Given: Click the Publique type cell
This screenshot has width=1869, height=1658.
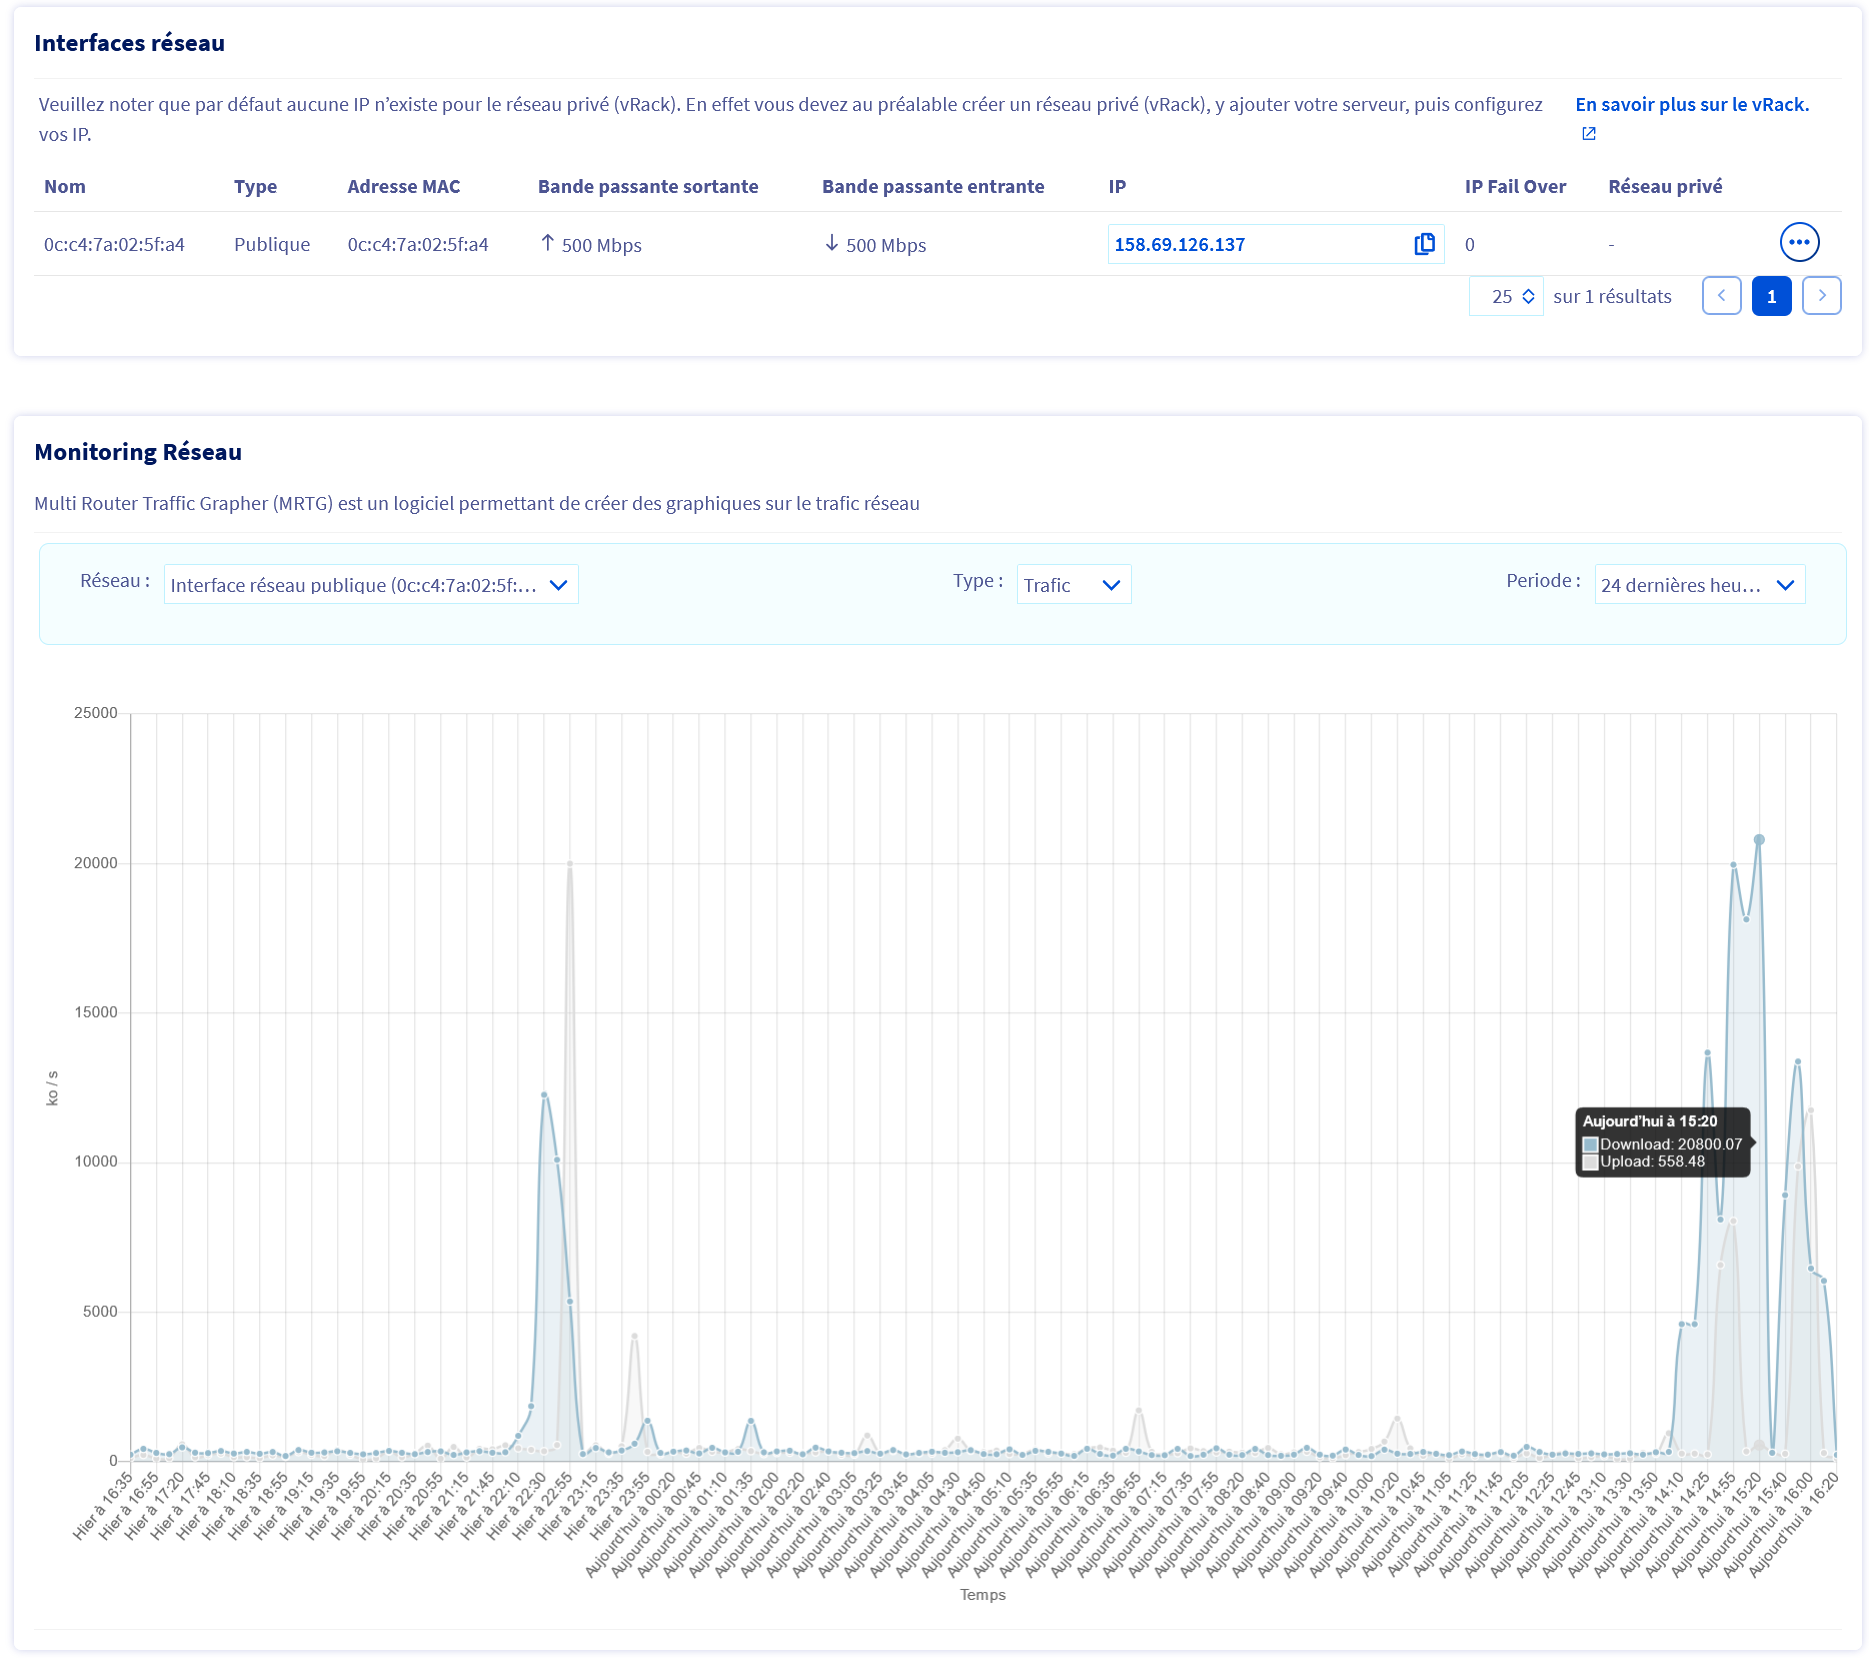Looking at the screenshot, I should pos(272,245).
